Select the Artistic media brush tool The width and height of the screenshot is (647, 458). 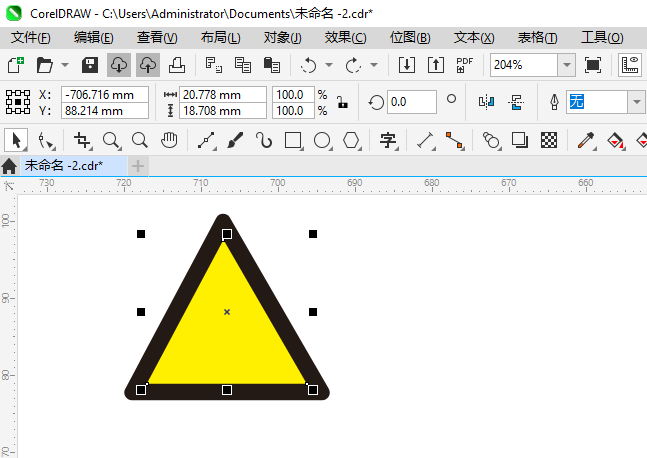[235, 140]
